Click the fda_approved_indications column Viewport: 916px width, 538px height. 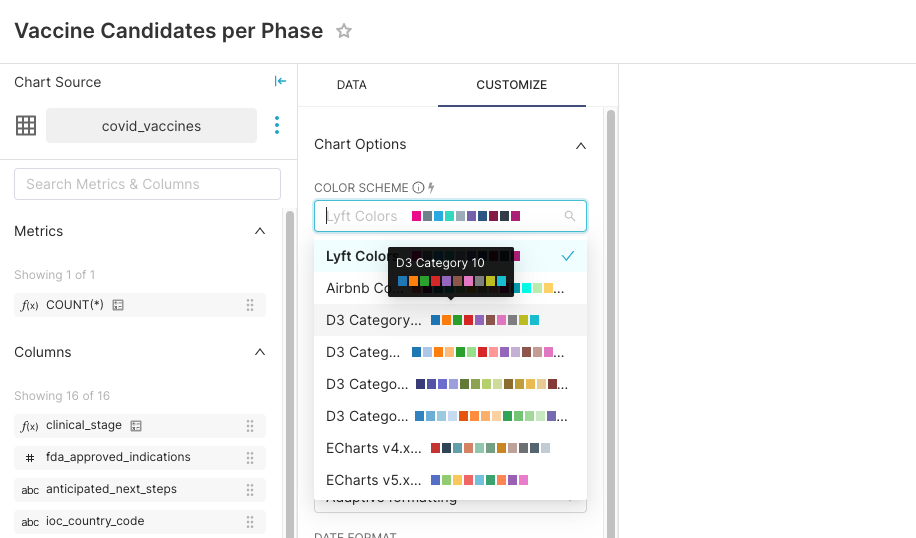(x=118, y=457)
